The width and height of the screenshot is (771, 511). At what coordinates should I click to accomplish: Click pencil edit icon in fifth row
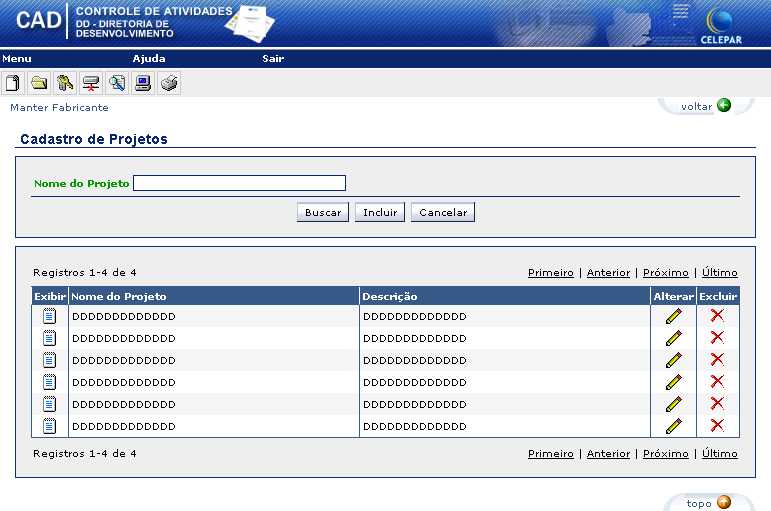coord(673,404)
